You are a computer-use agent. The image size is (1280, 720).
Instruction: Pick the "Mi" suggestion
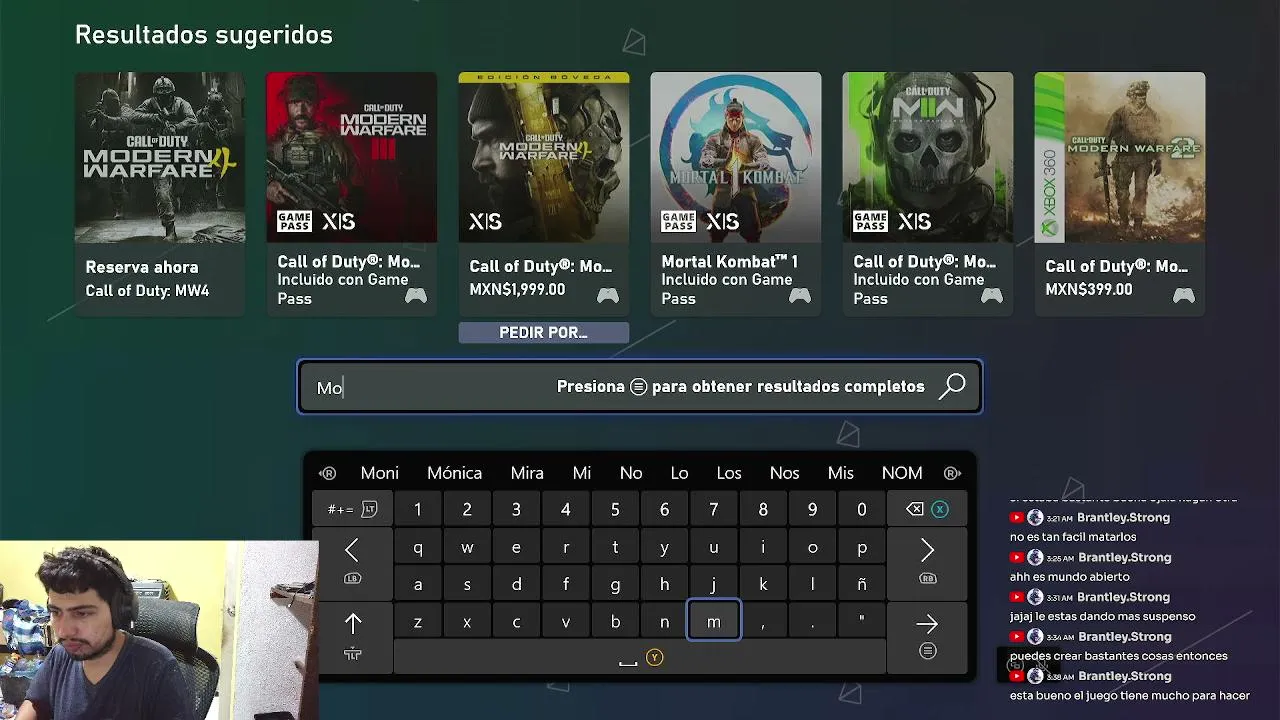582,473
